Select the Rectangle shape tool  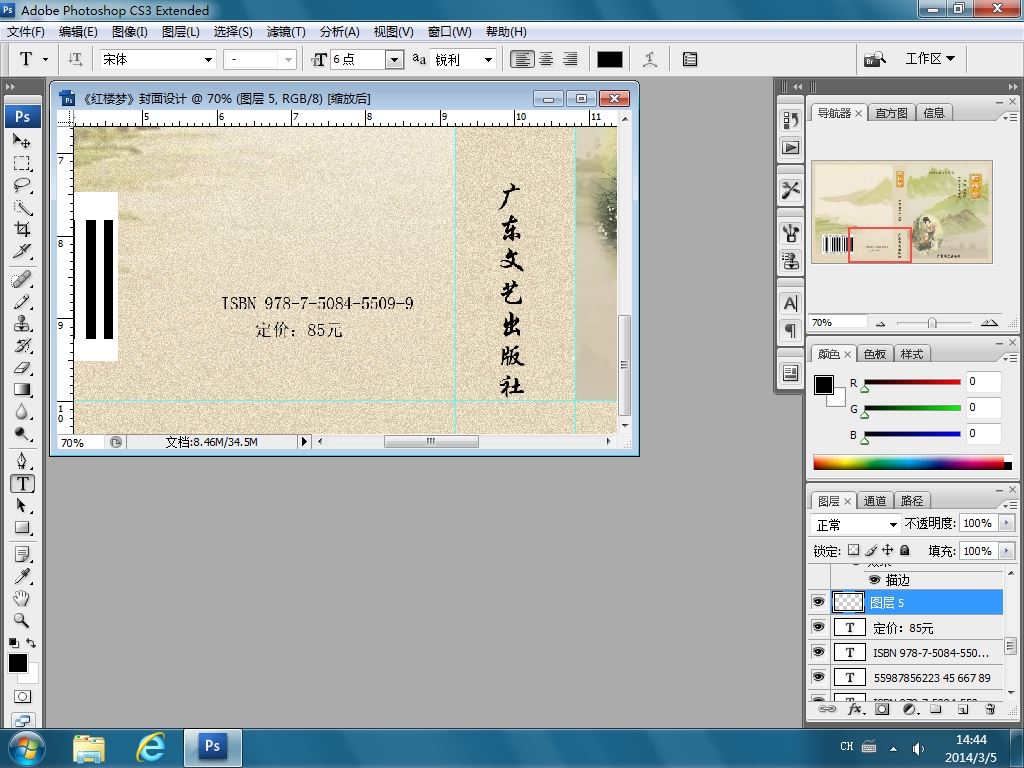point(22,527)
